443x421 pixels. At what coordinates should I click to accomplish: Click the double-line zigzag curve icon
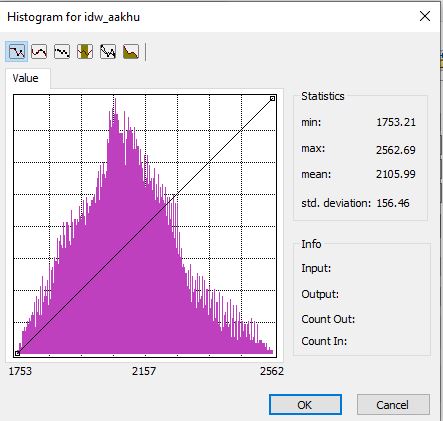(108, 52)
